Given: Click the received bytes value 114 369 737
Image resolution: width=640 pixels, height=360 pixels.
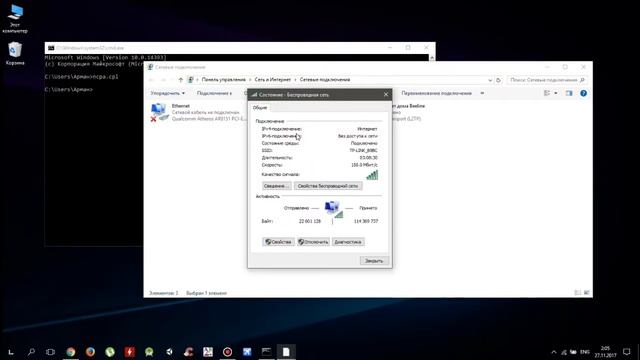Looking at the screenshot, I should tap(366, 221).
